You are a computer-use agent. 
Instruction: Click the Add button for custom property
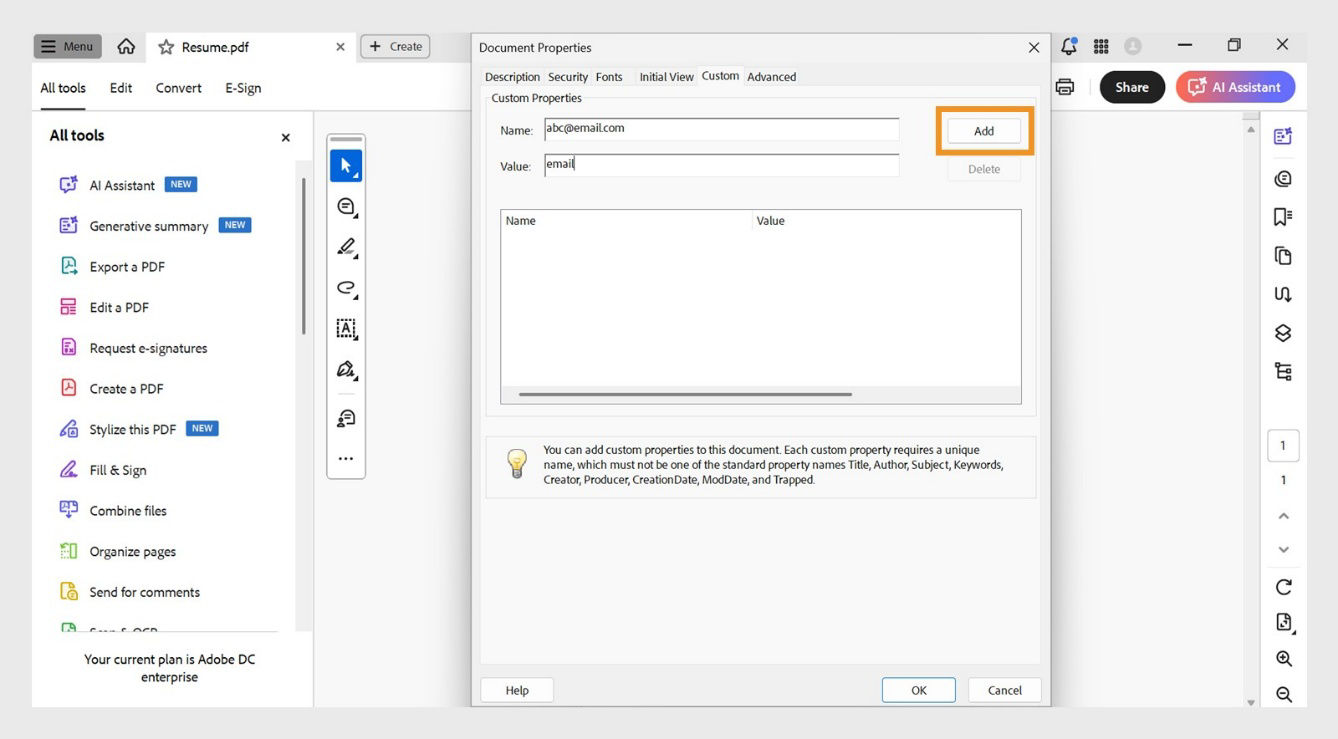coord(983,130)
